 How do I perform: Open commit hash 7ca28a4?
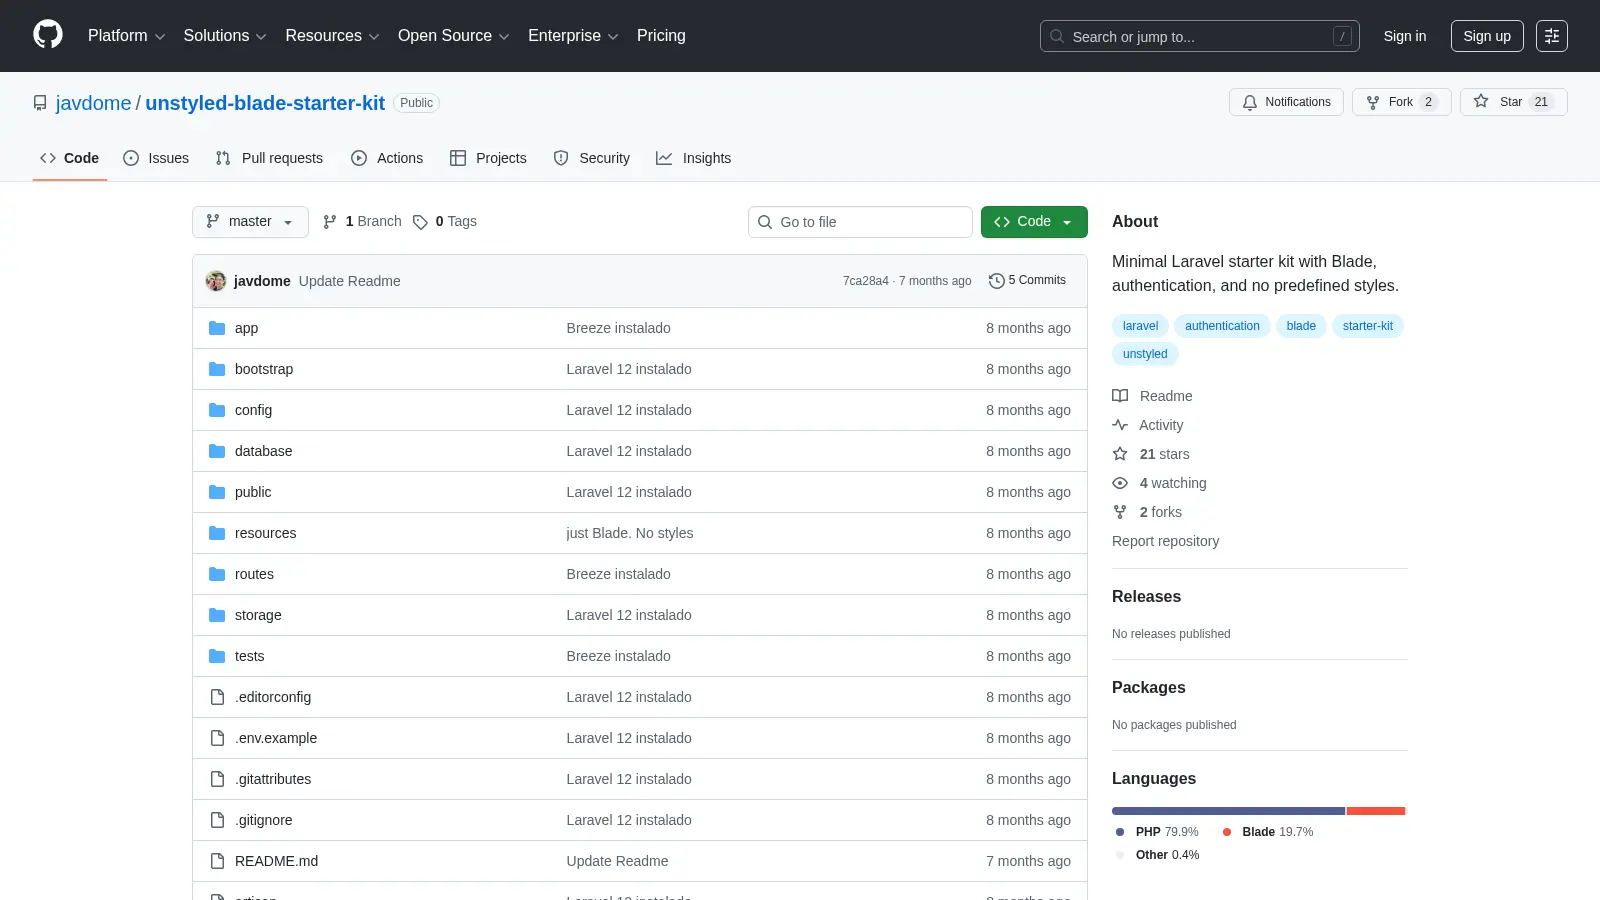[x=865, y=281]
